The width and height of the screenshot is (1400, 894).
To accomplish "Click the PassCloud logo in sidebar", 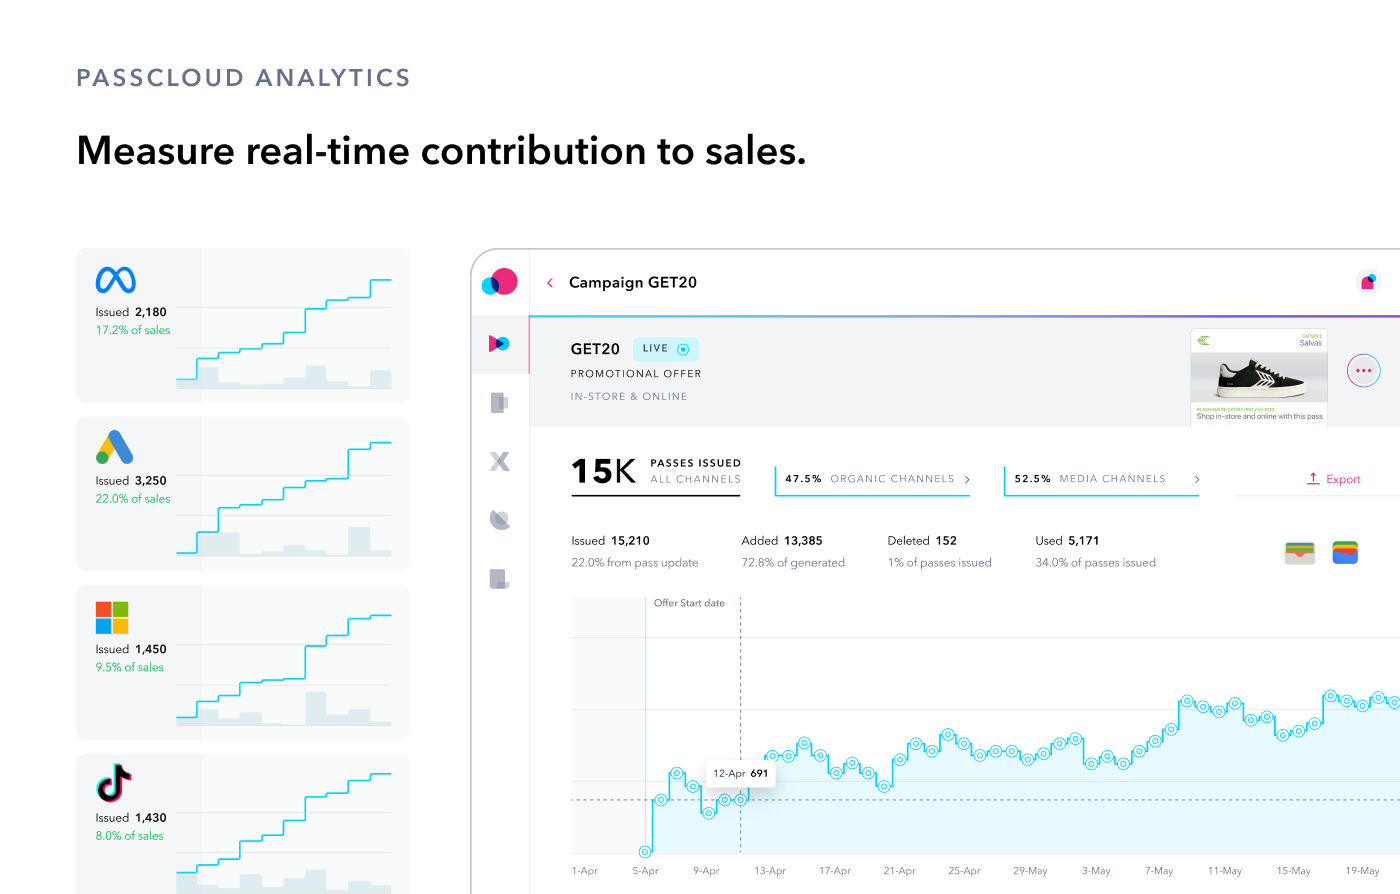I will [x=500, y=282].
